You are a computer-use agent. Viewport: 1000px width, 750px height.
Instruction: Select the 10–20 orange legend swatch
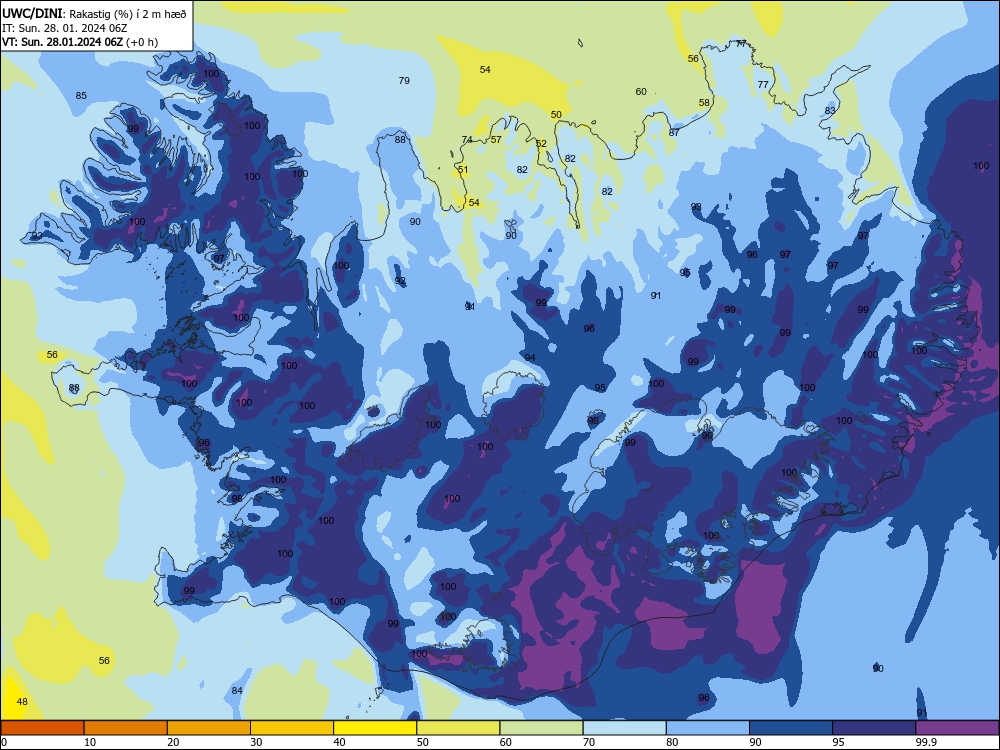(126, 728)
